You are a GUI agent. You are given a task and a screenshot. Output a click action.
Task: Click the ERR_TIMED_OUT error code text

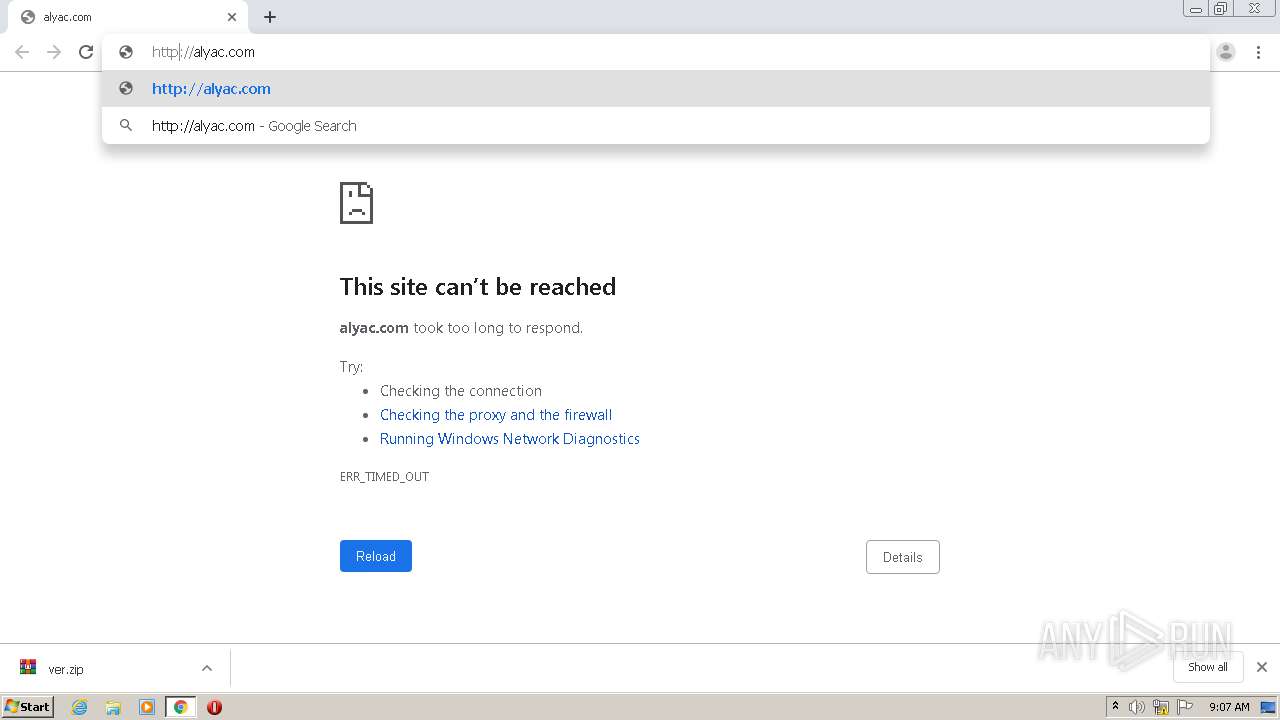pyautogui.click(x=384, y=477)
